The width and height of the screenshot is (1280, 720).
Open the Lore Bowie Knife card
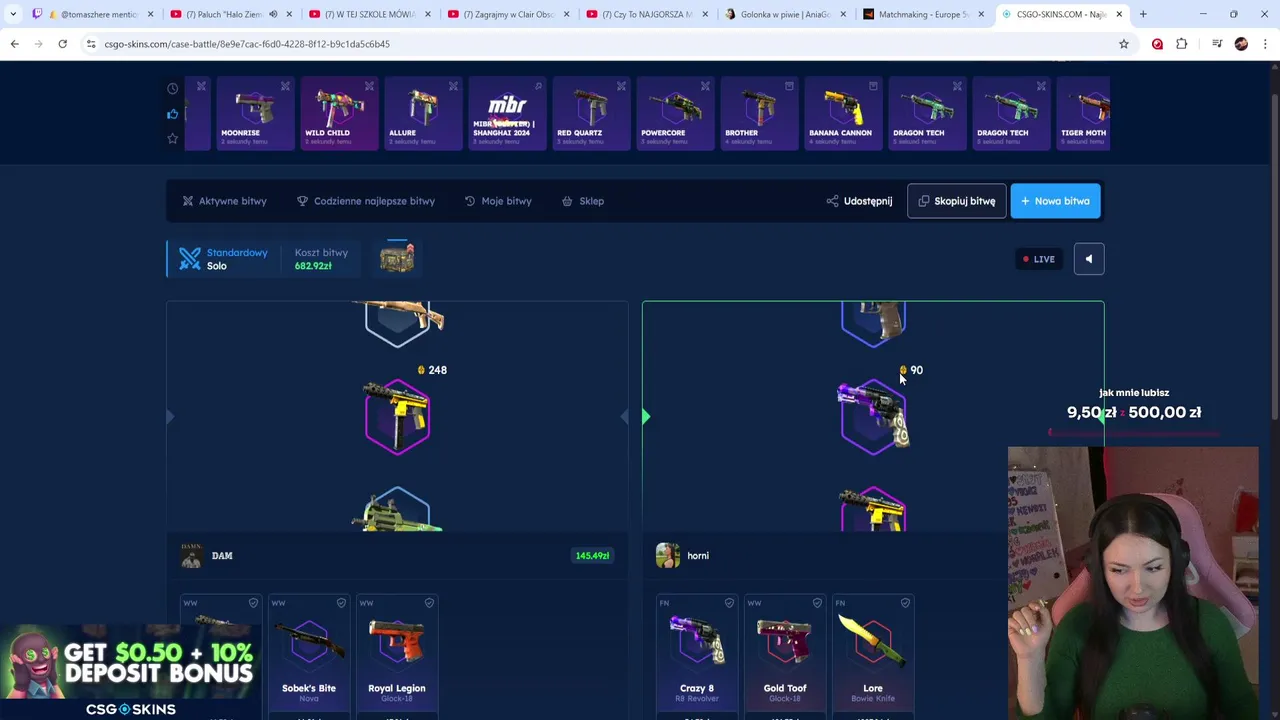(x=873, y=656)
